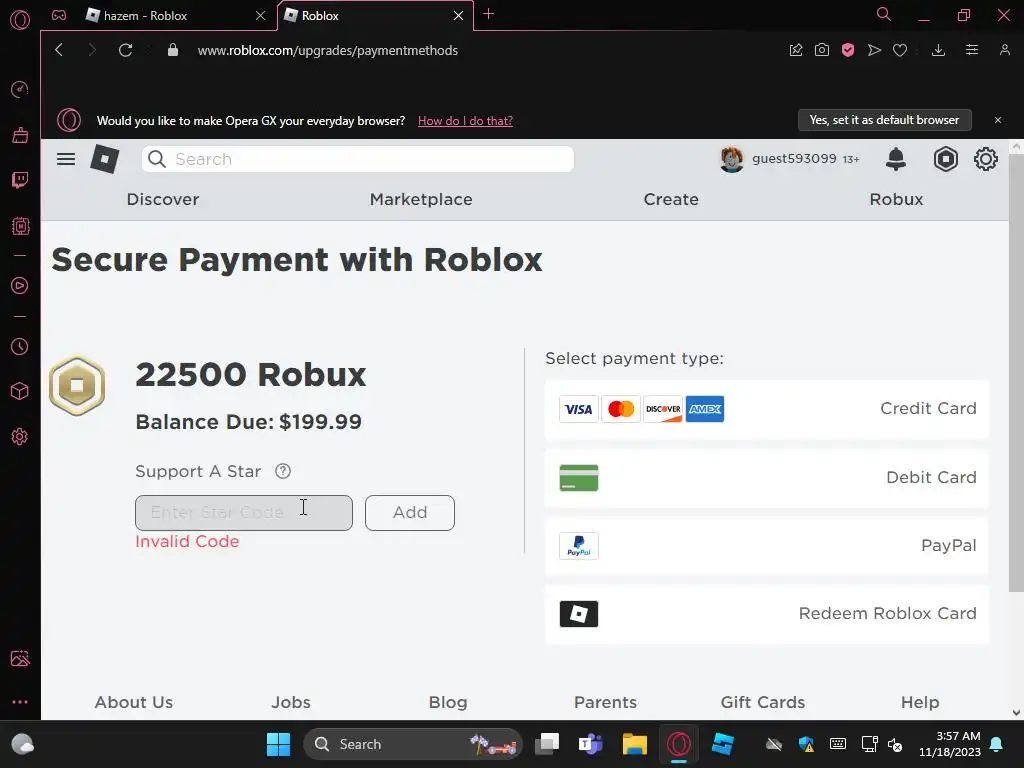Image resolution: width=1024 pixels, height=768 pixels.
Task: Open History clock sidebar icon
Action: [20, 346]
